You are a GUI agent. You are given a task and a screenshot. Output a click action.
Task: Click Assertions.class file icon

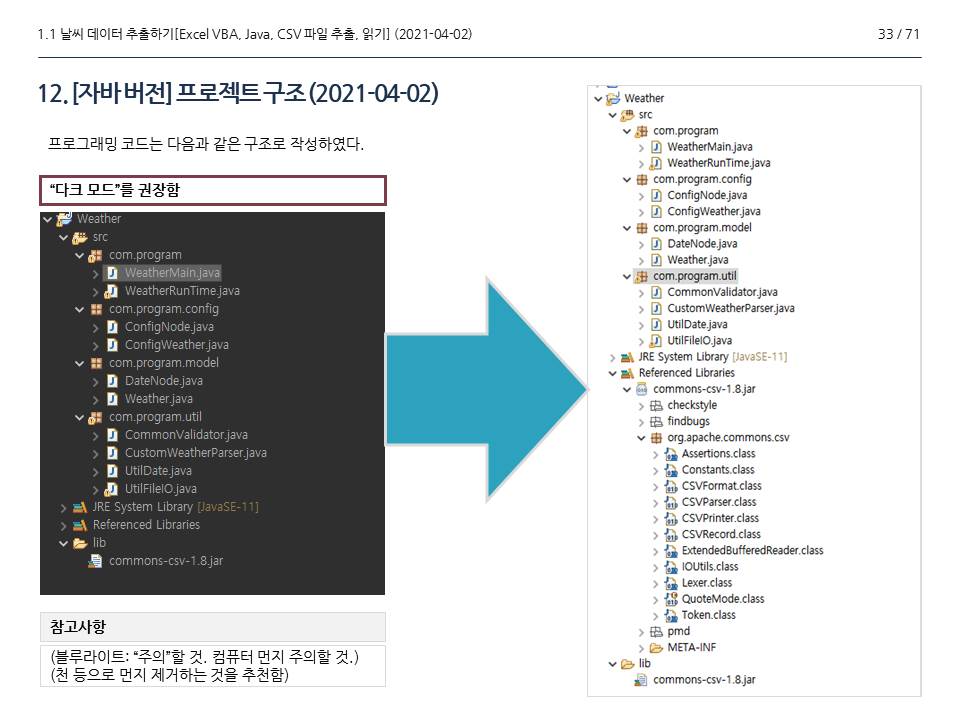[671, 454]
